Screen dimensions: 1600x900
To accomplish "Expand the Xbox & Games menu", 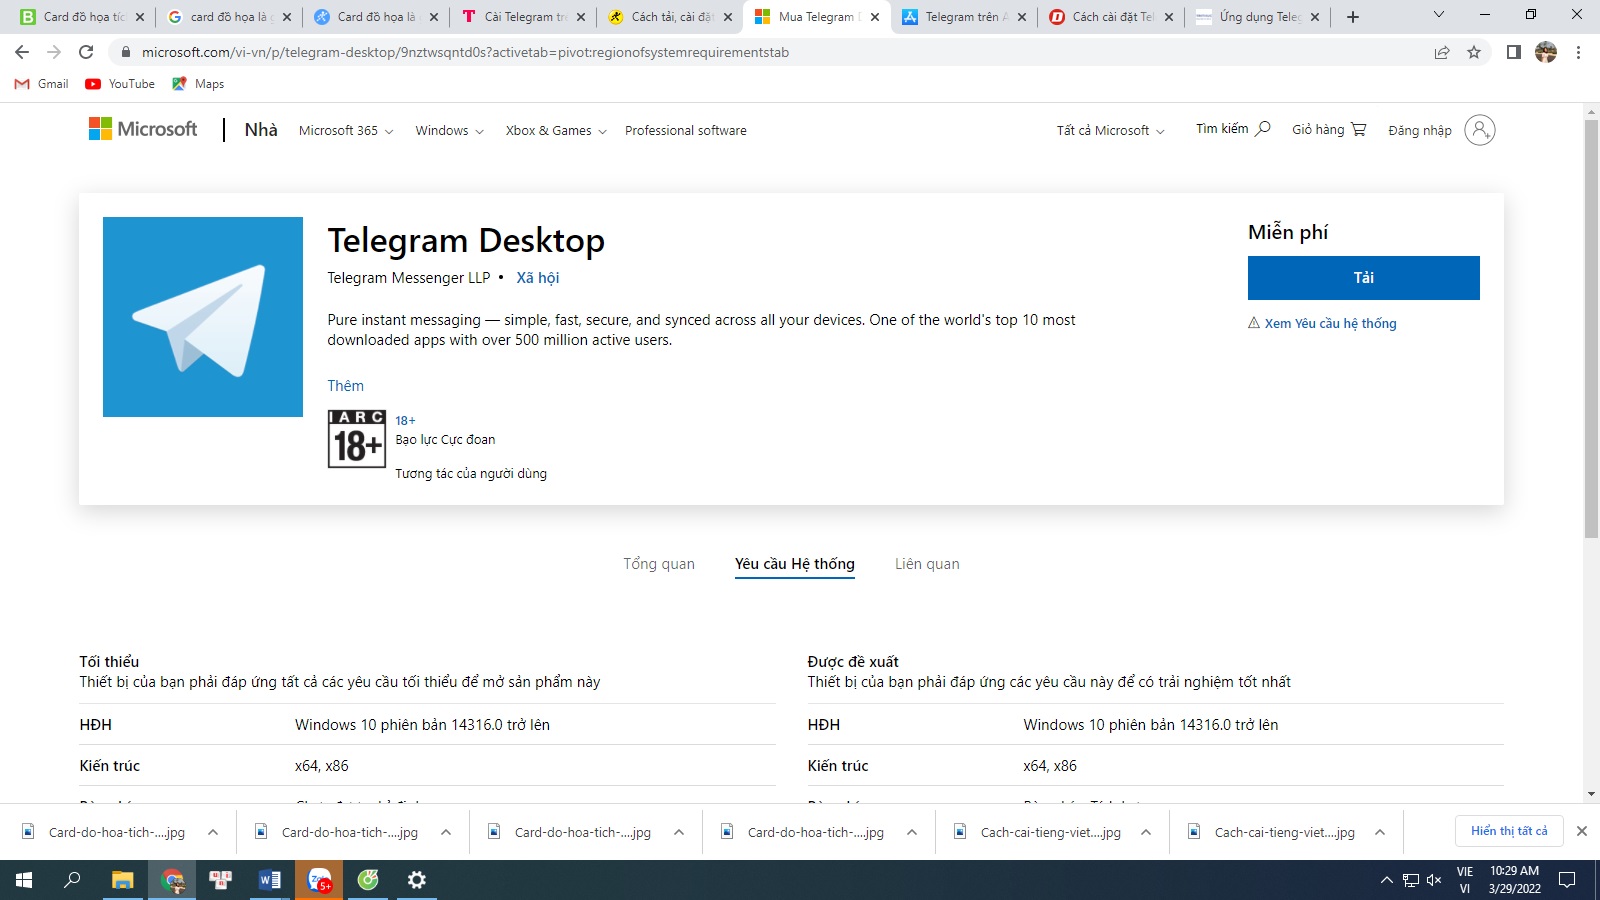I will pos(556,131).
